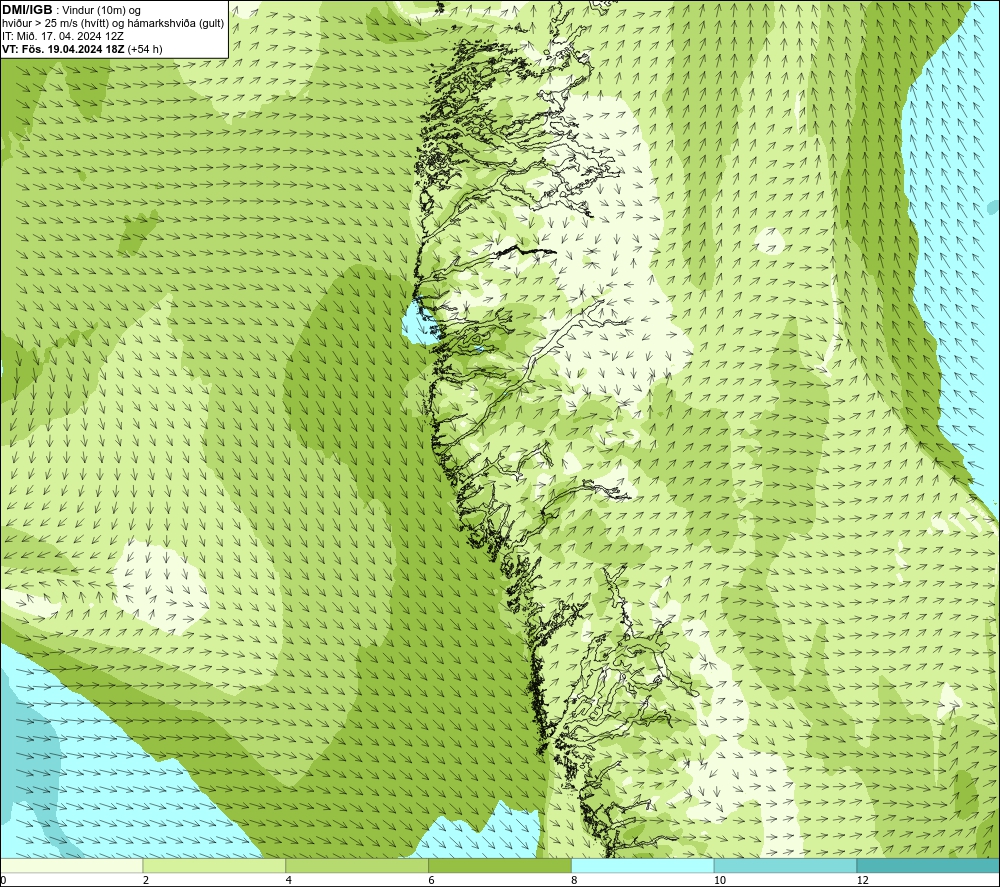Pick the dark teal above-12 m/s legend swatch
Screen dimensions: 1000x887
point(929,865)
